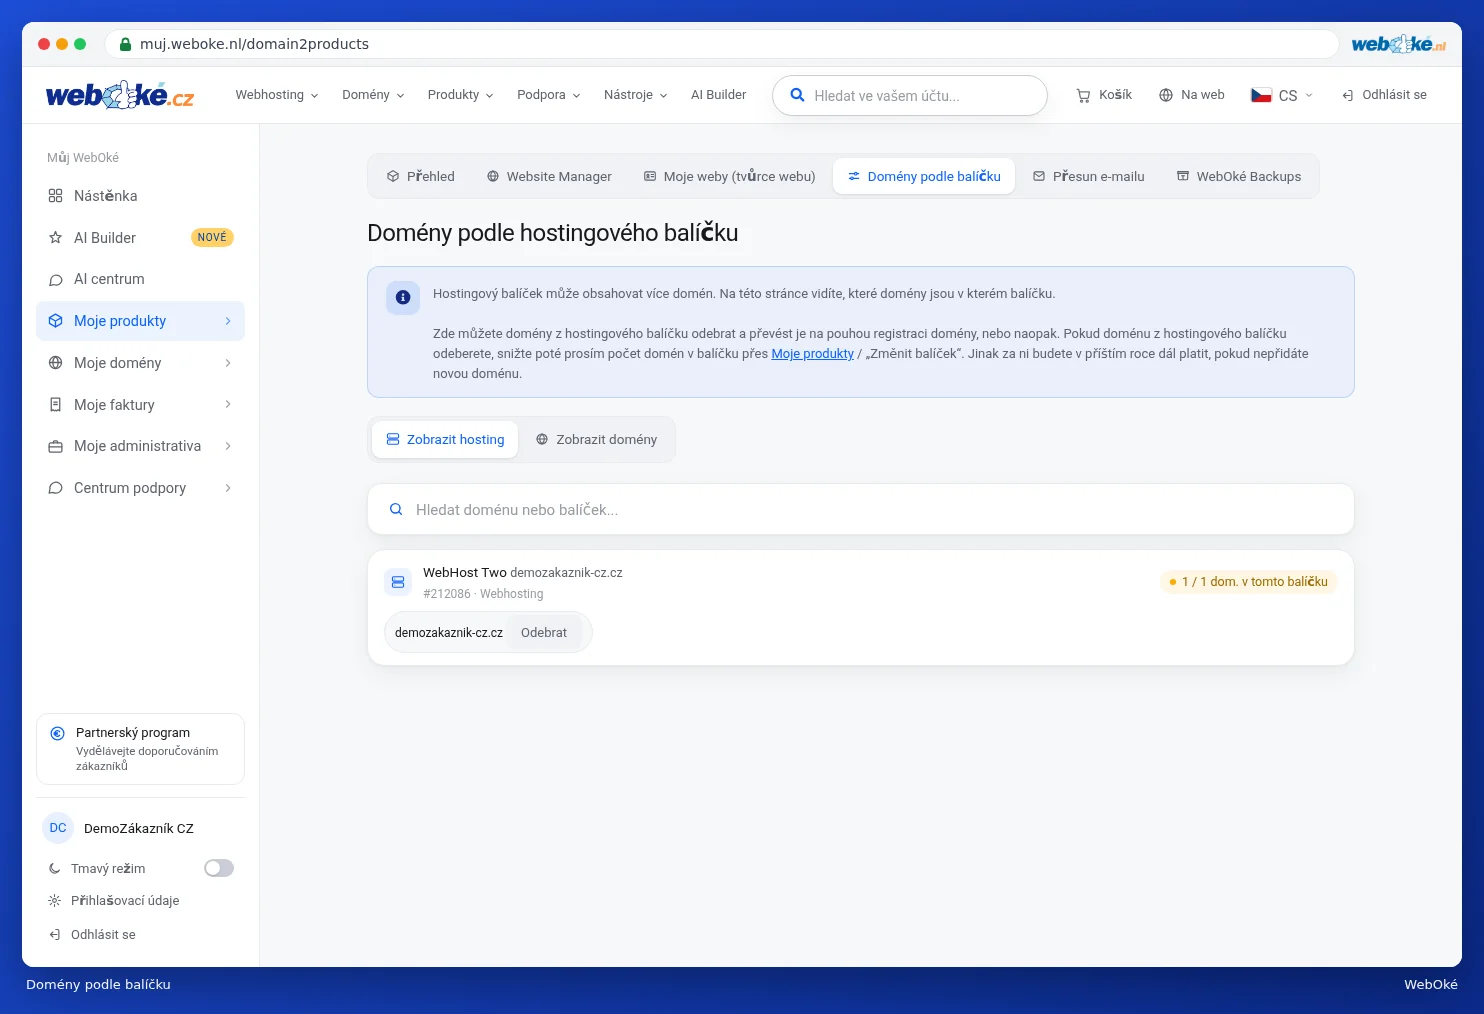Select the Zobrazit hosting view
Screen dimensions: 1484x1014
(445, 439)
